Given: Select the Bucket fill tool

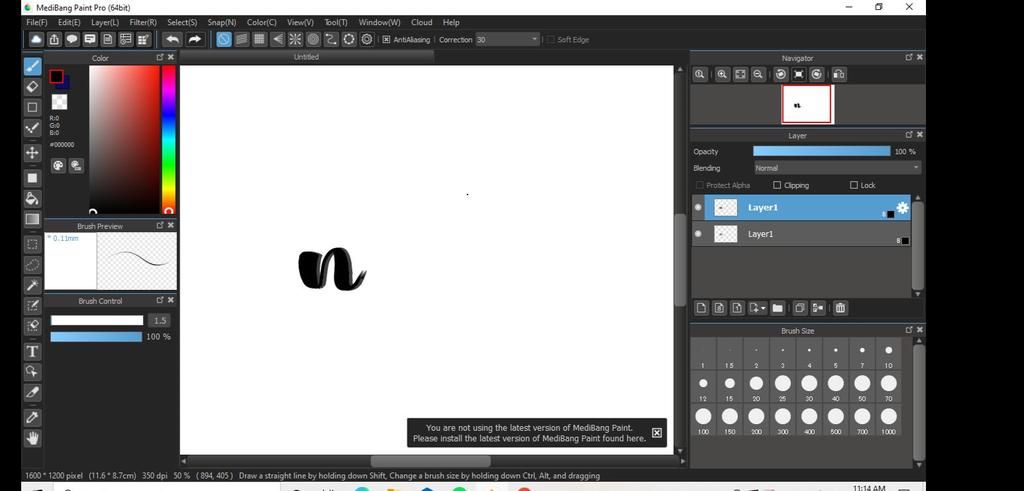Looking at the screenshot, I should click(x=32, y=198).
